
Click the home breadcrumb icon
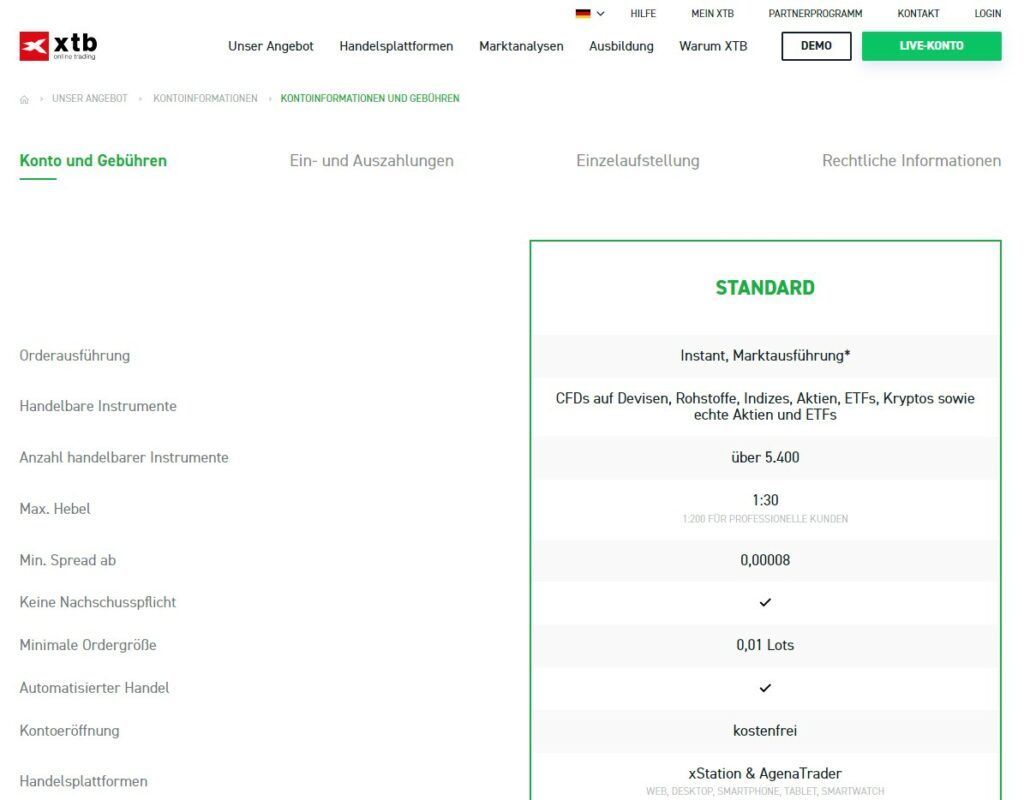24,99
